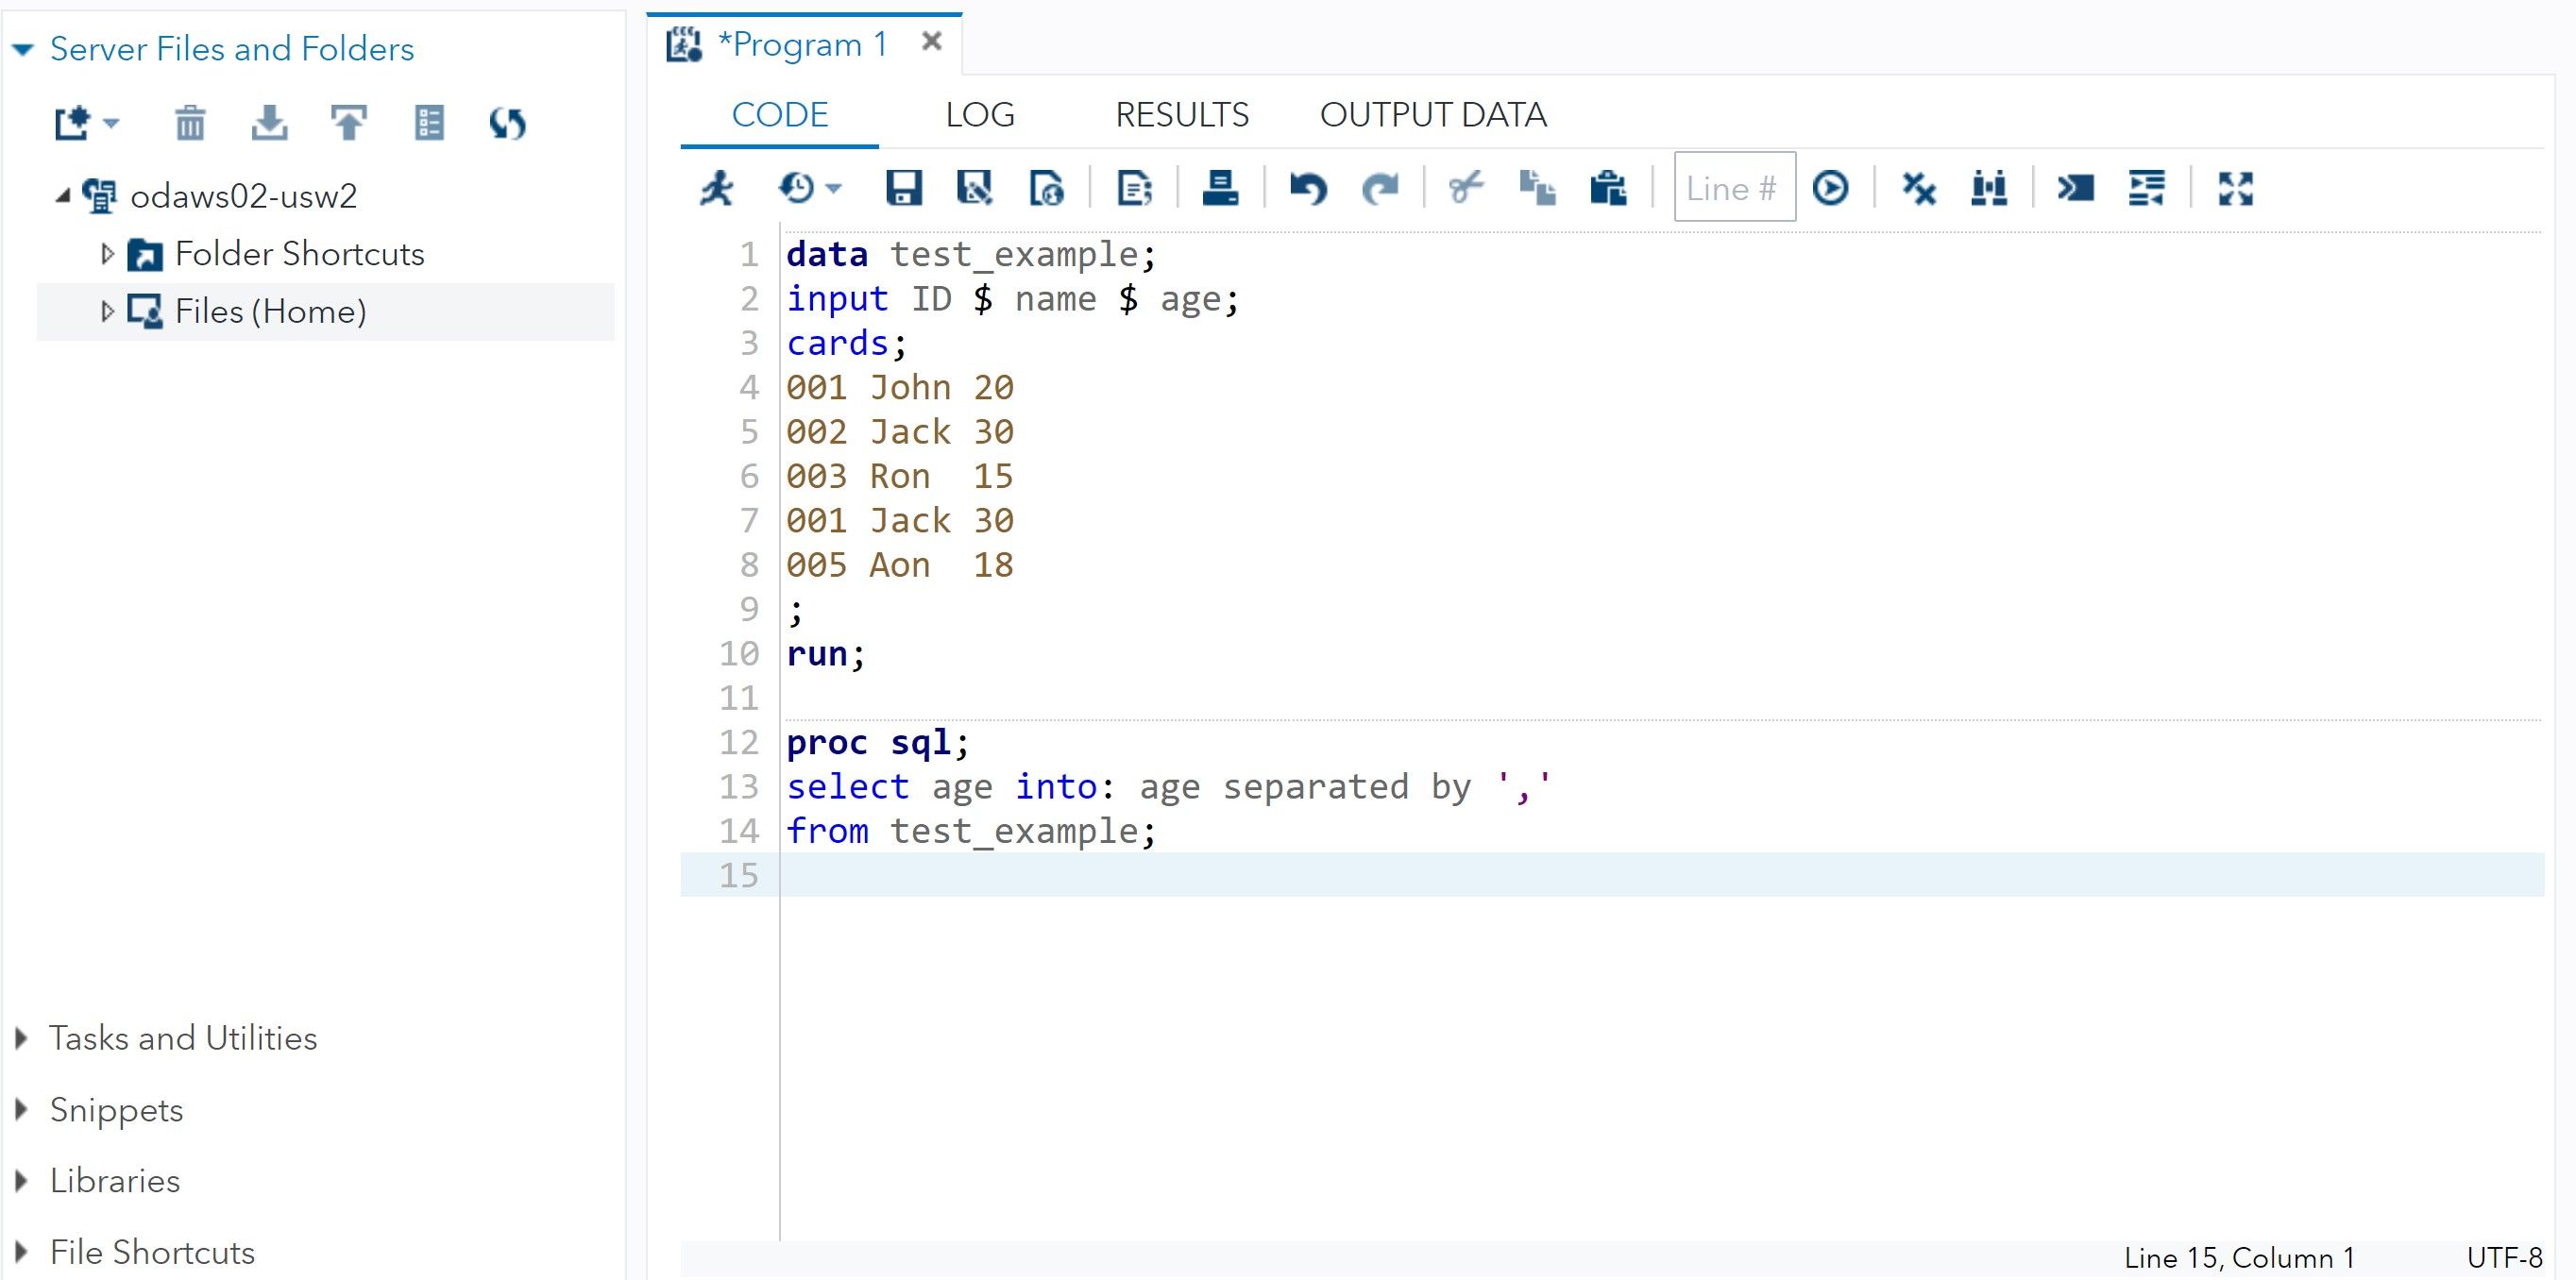
Task: Click the Print program icon
Action: tap(1221, 186)
